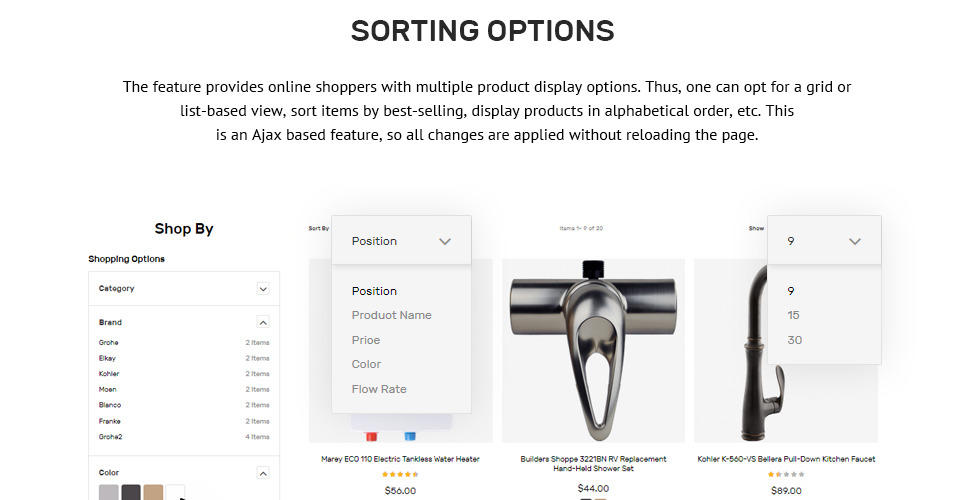Open the Sort By Position dropdown
The height and width of the screenshot is (500, 965).
click(401, 241)
